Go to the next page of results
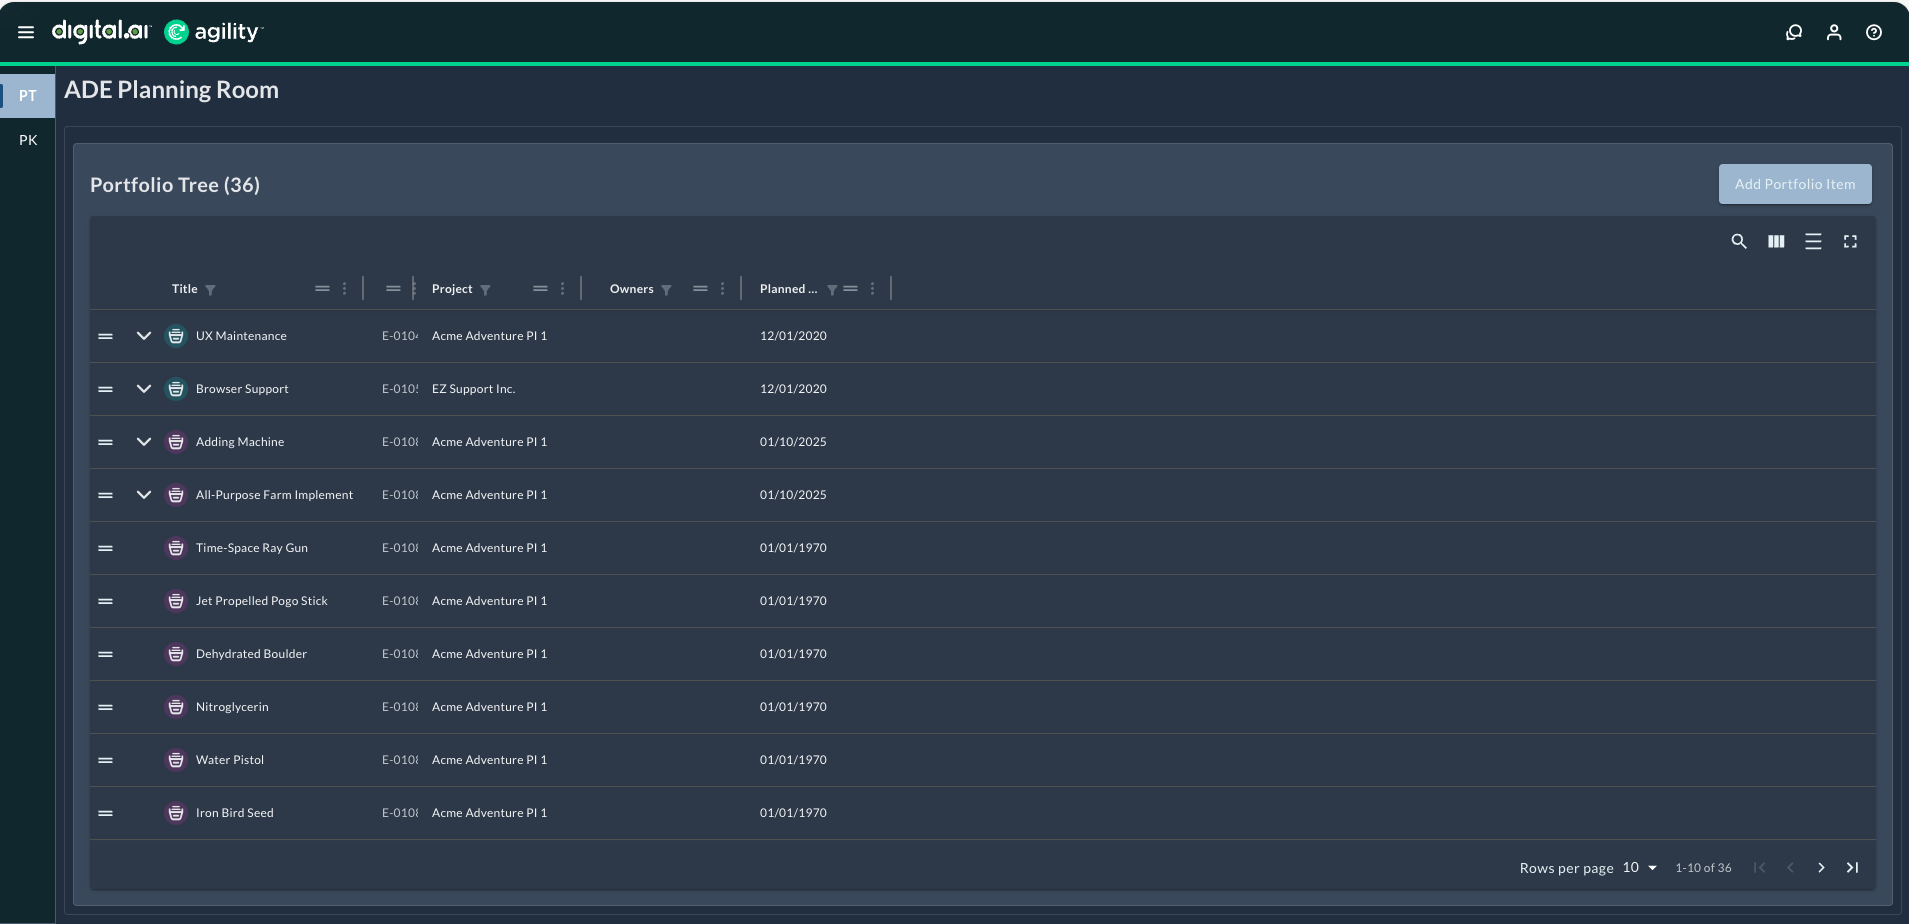The width and height of the screenshot is (1909, 924). click(1821, 867)
